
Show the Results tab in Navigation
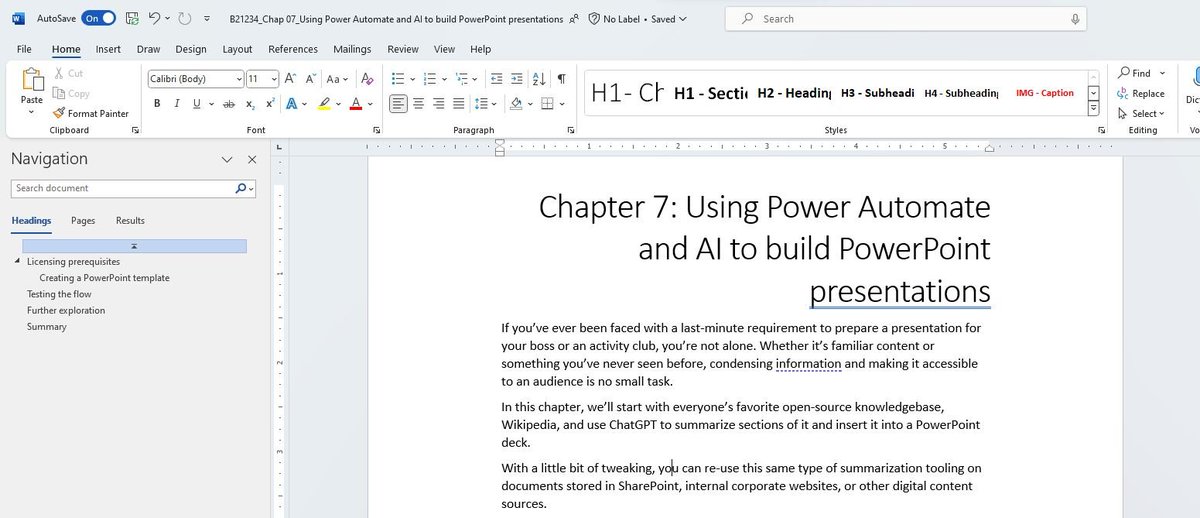[130, 221]
